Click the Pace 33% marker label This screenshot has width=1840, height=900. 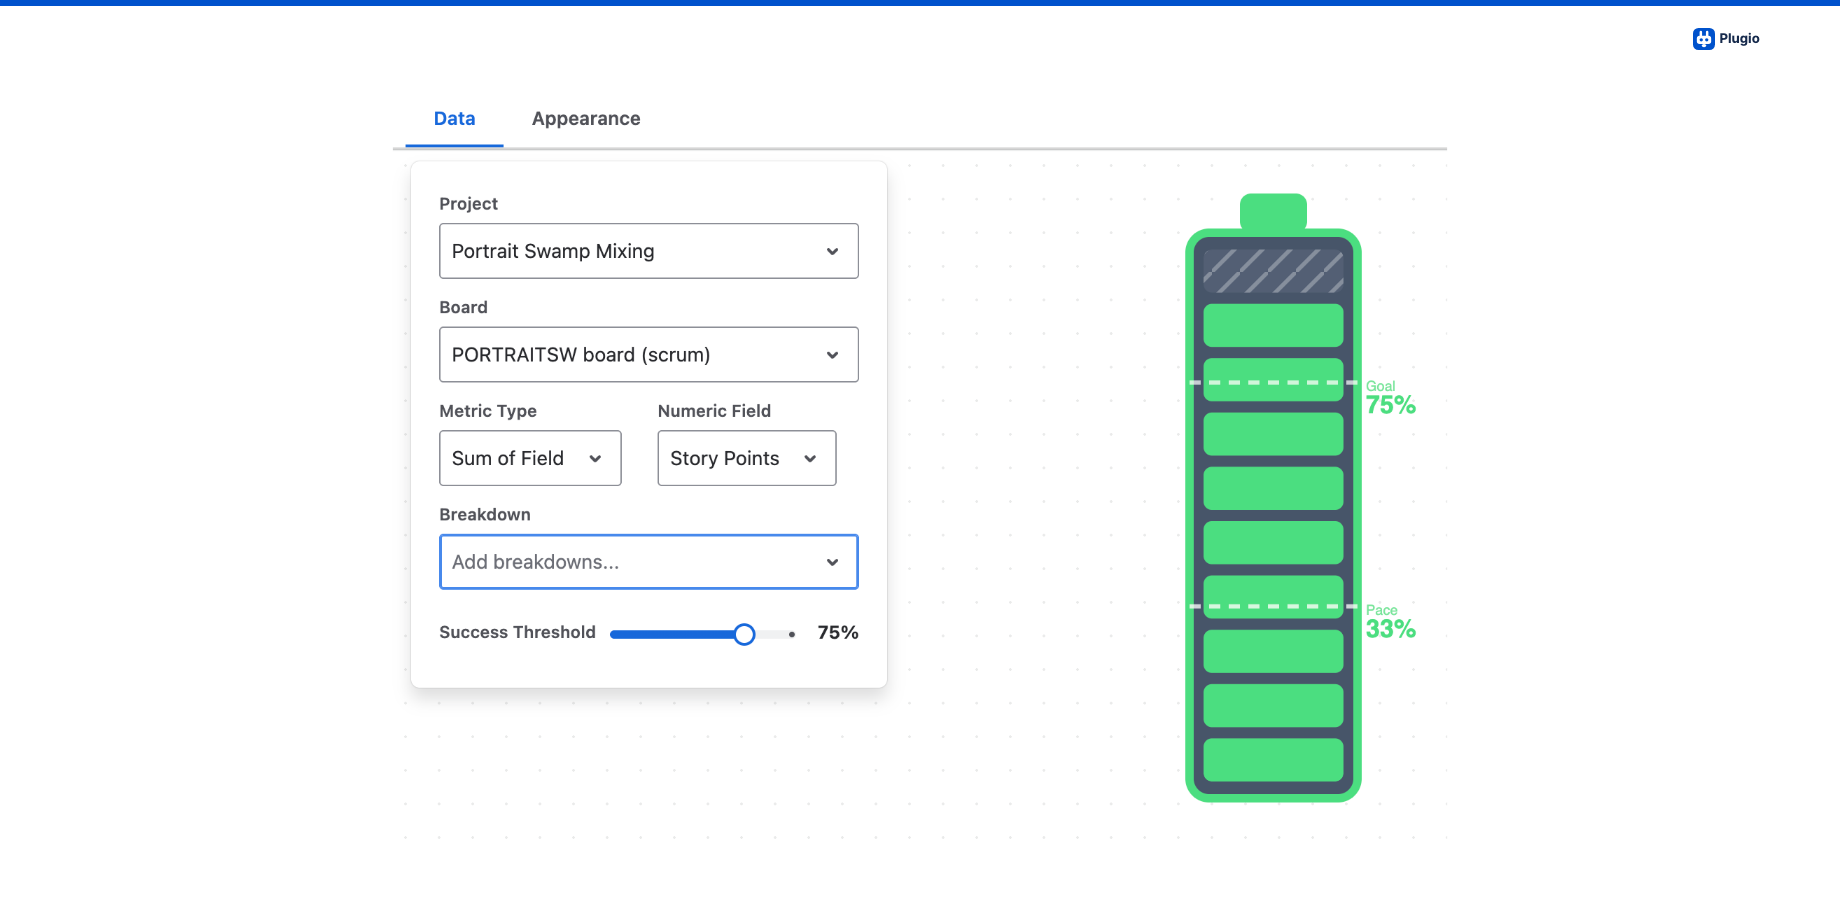coord(1390,623)
